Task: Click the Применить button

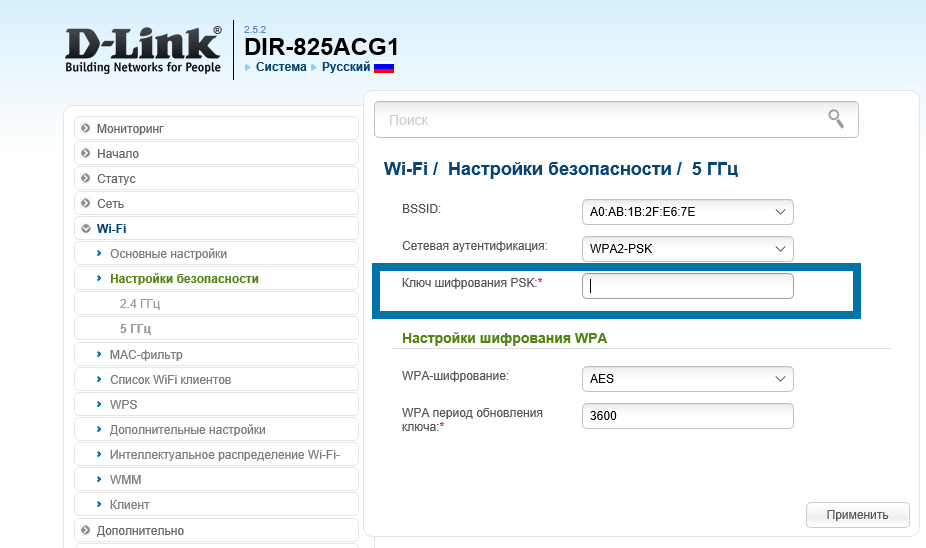Action: pos(857,515)
